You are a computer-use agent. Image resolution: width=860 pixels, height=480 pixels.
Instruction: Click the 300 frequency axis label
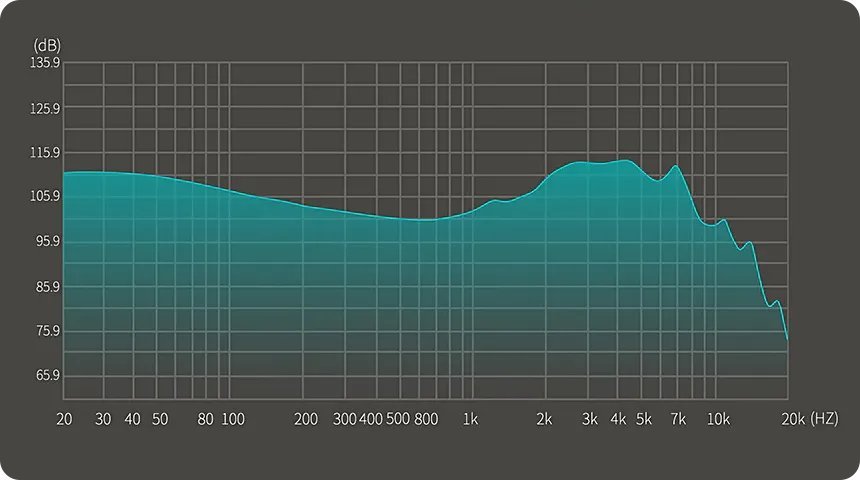(x=345, y=419)
